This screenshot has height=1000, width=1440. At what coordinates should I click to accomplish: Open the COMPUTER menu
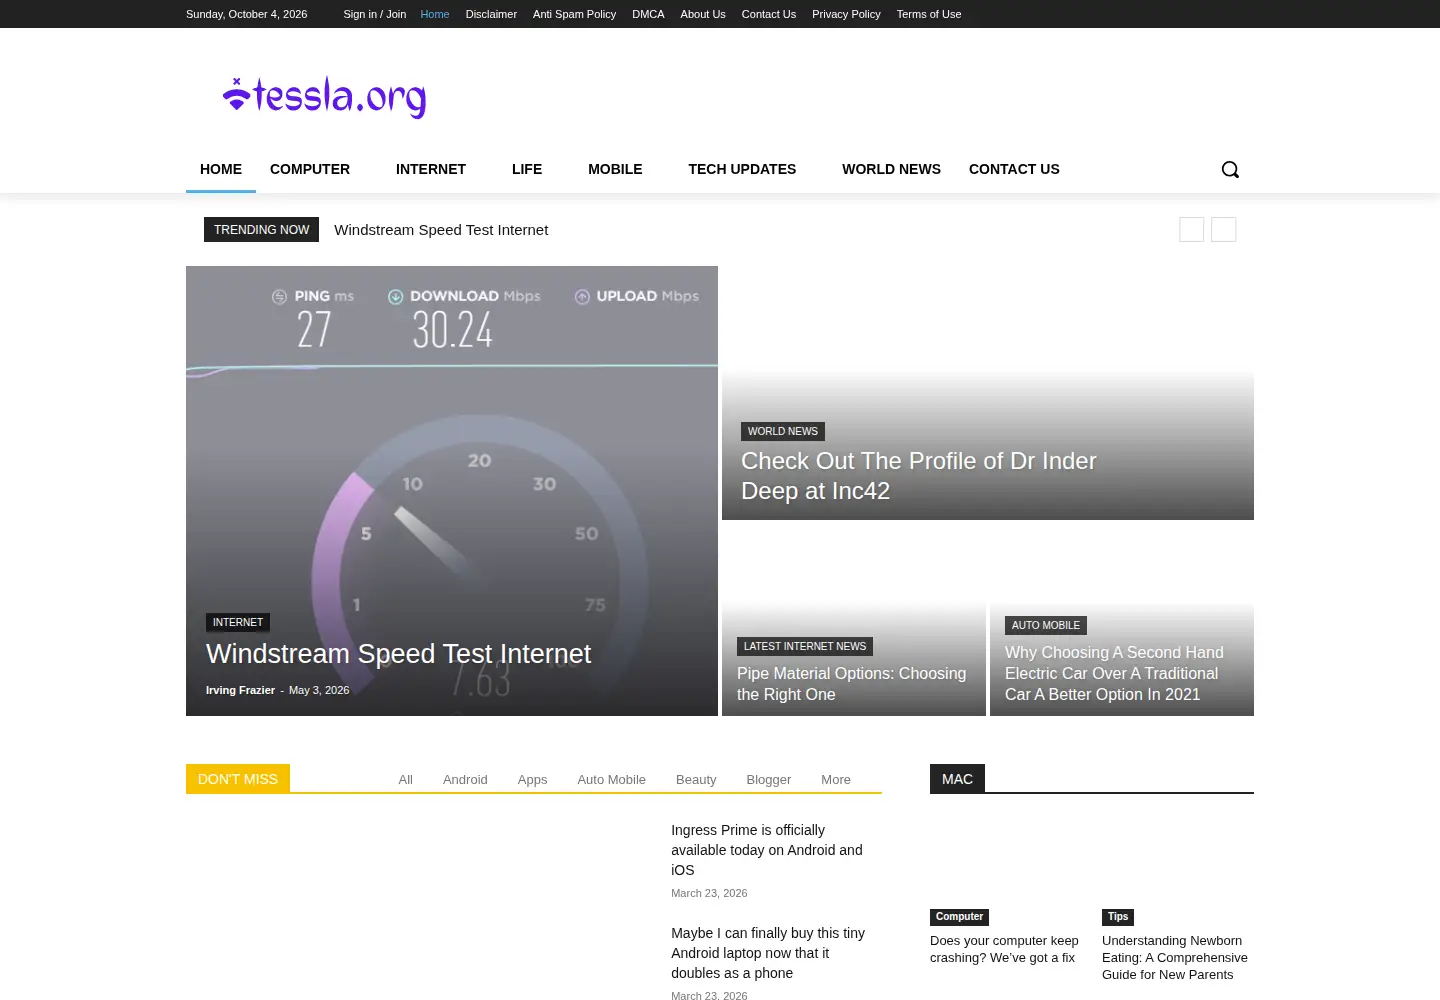[x=310, y=169]
